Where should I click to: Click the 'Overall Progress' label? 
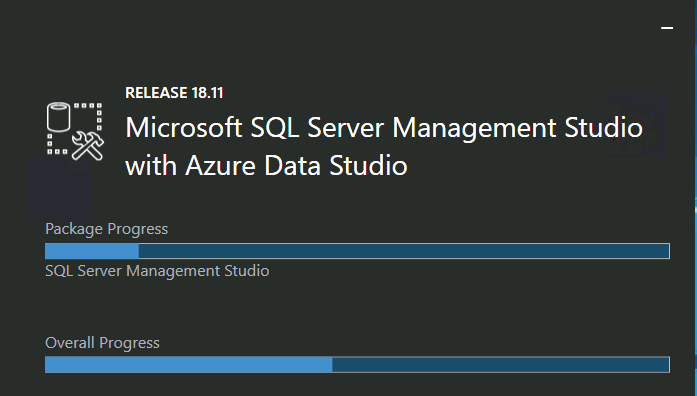point(102,343)
